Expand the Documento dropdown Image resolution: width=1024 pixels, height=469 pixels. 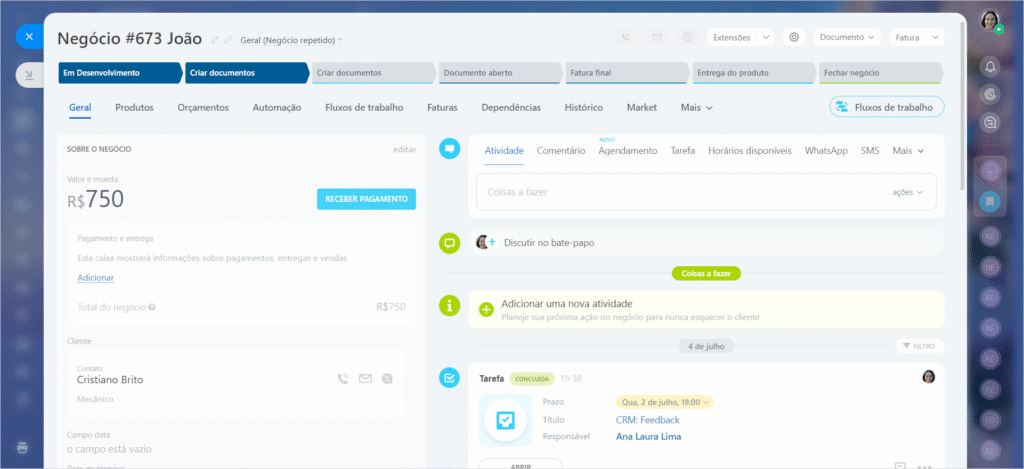[847, 37]
